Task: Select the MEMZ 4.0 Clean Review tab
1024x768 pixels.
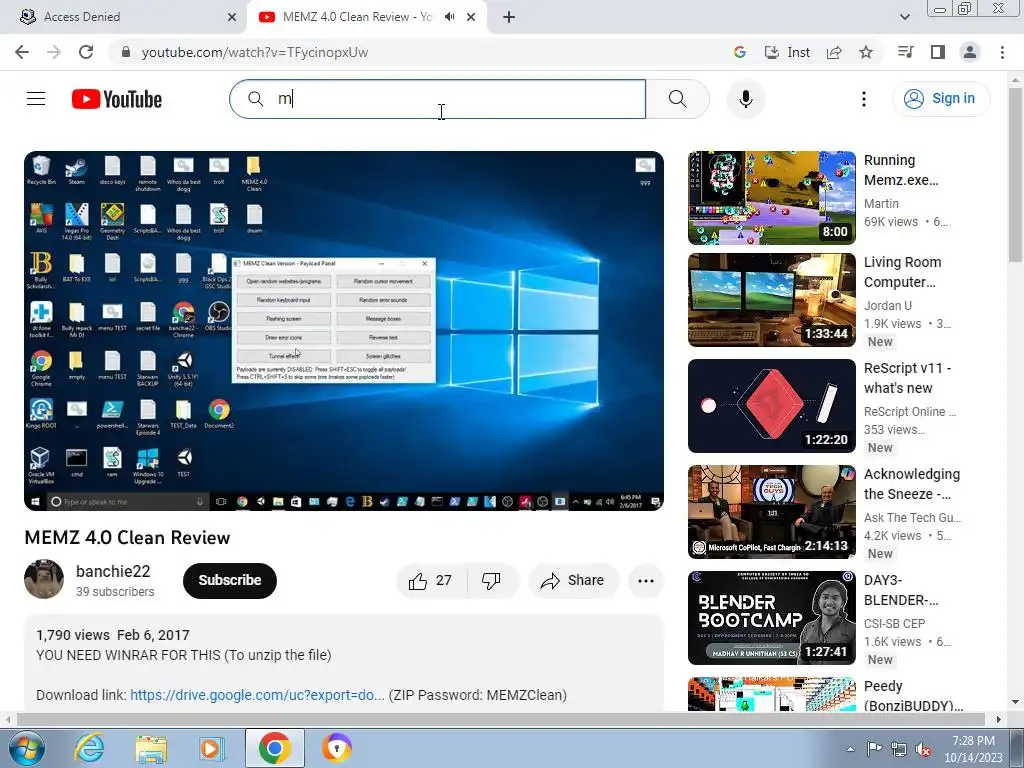Action: click(x=366, y=17)
